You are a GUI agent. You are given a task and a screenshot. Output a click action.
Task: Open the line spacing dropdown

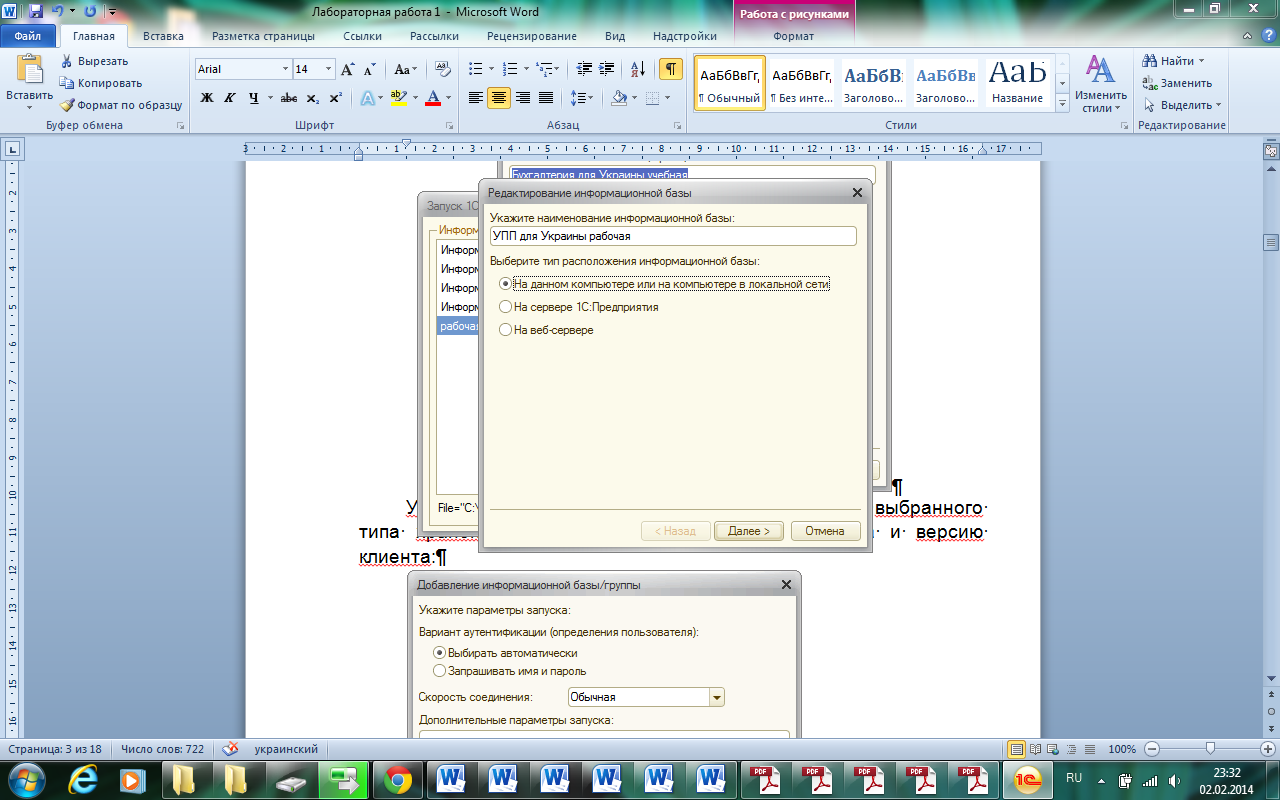pos(580,98)
